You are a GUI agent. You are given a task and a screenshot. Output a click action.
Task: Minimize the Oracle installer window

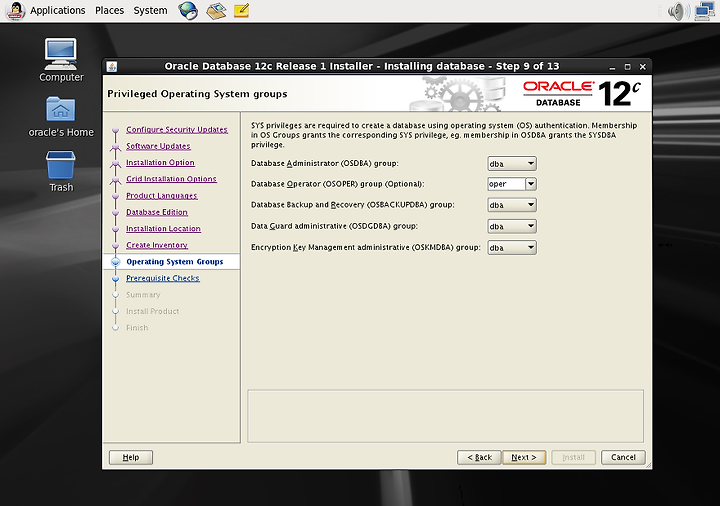(x=612, y=67)
